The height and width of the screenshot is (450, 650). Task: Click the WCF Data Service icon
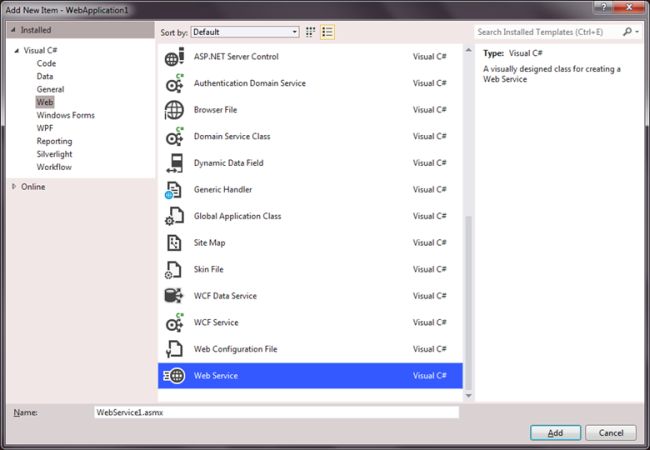click(174, 296)
